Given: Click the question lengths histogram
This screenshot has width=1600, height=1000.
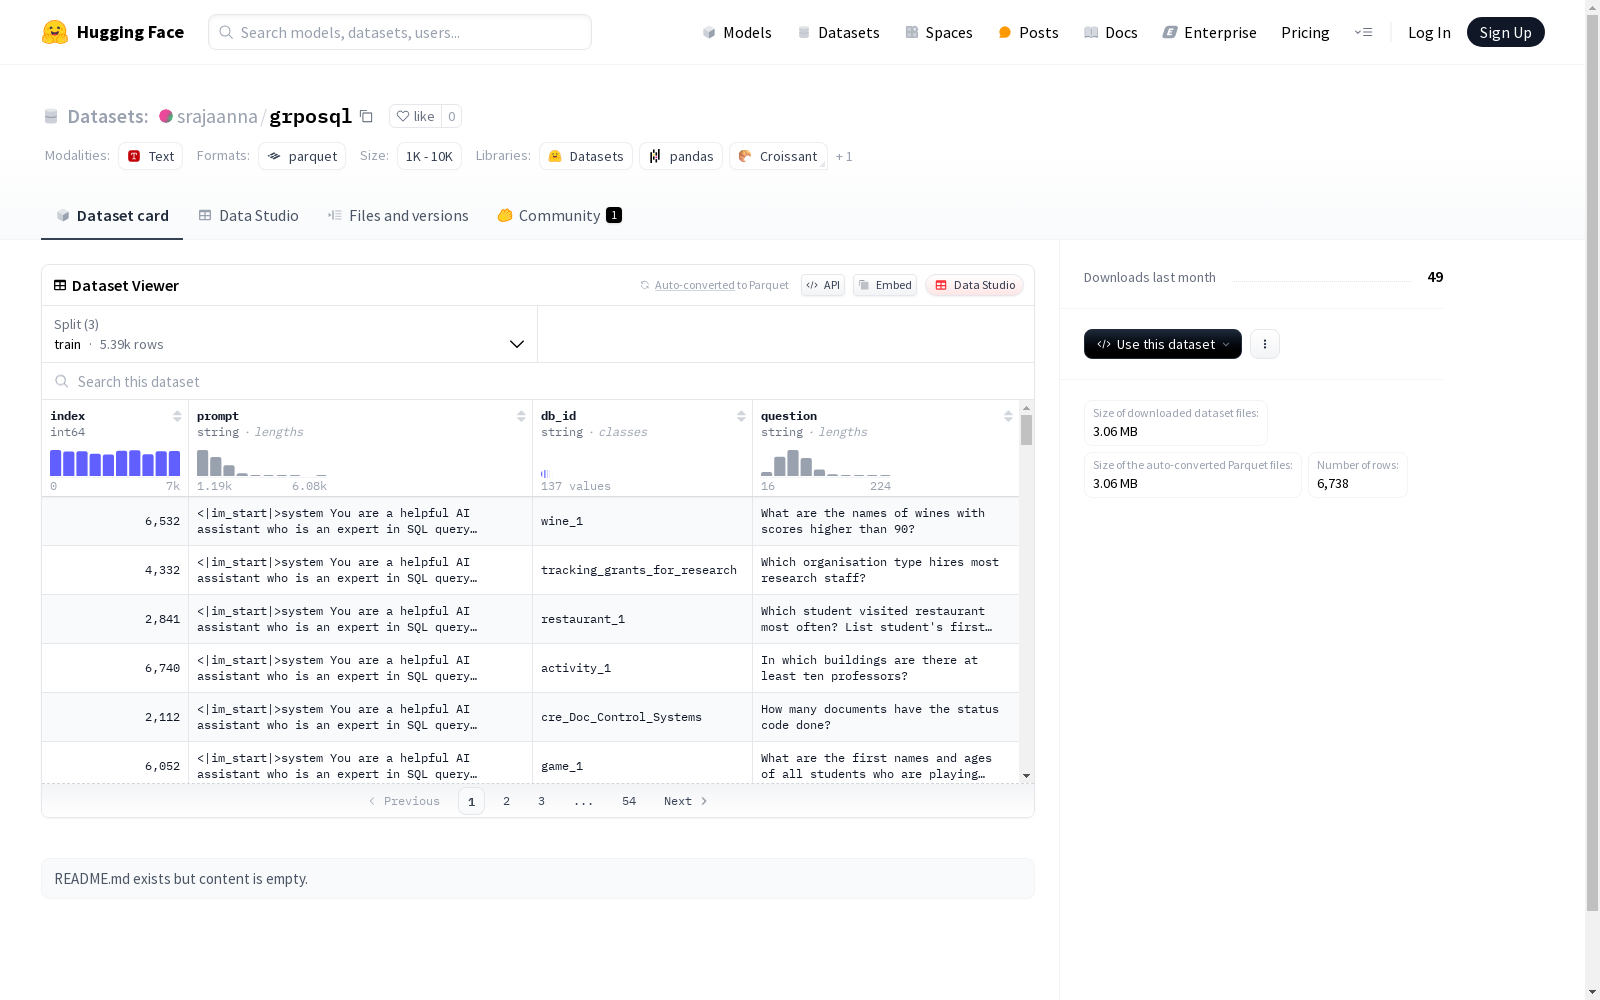Looking at the screenshot, I should tap(826, 462).
